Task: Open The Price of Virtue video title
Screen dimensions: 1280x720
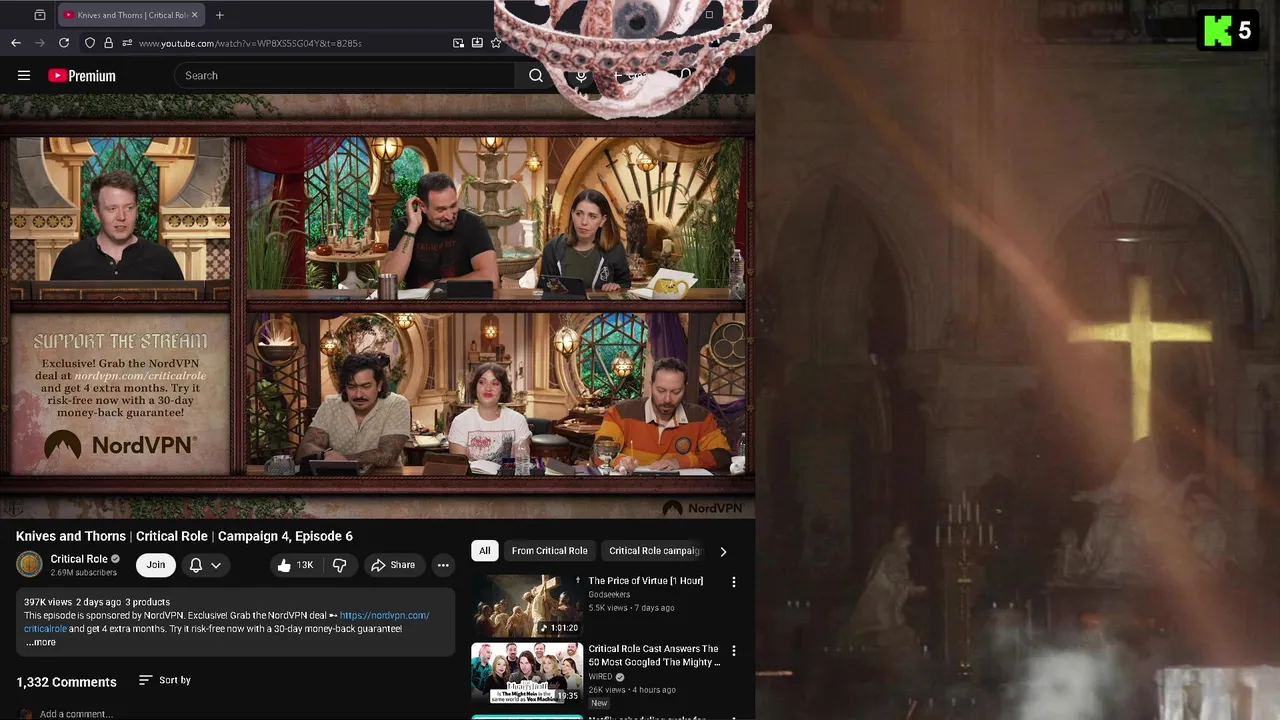Action: click(646, 581)
